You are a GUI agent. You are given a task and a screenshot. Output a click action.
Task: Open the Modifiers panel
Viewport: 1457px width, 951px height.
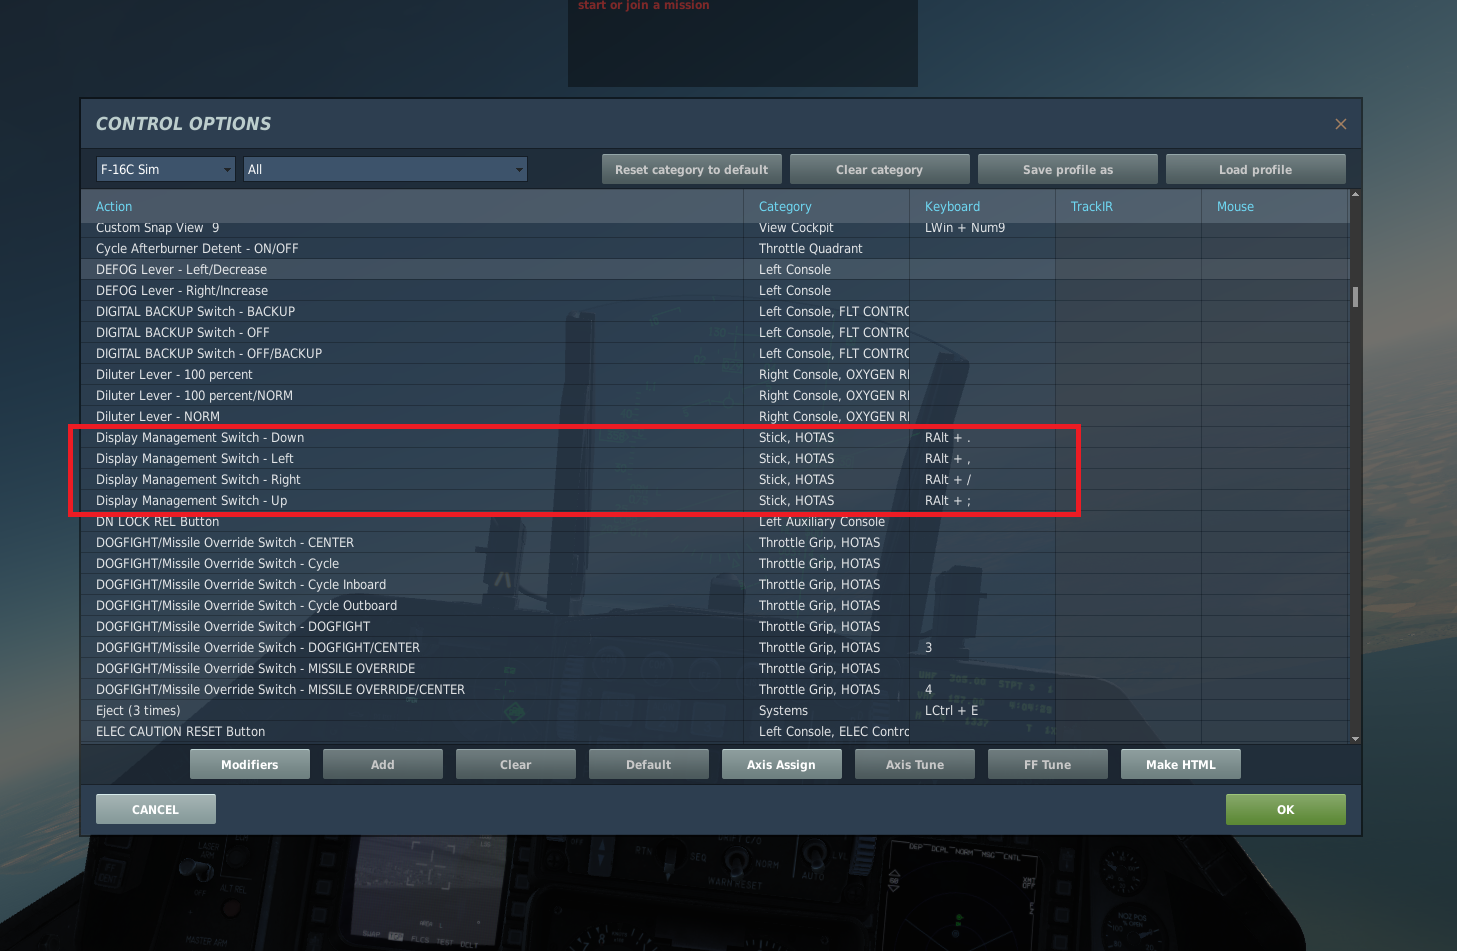(x=250, y=764)
